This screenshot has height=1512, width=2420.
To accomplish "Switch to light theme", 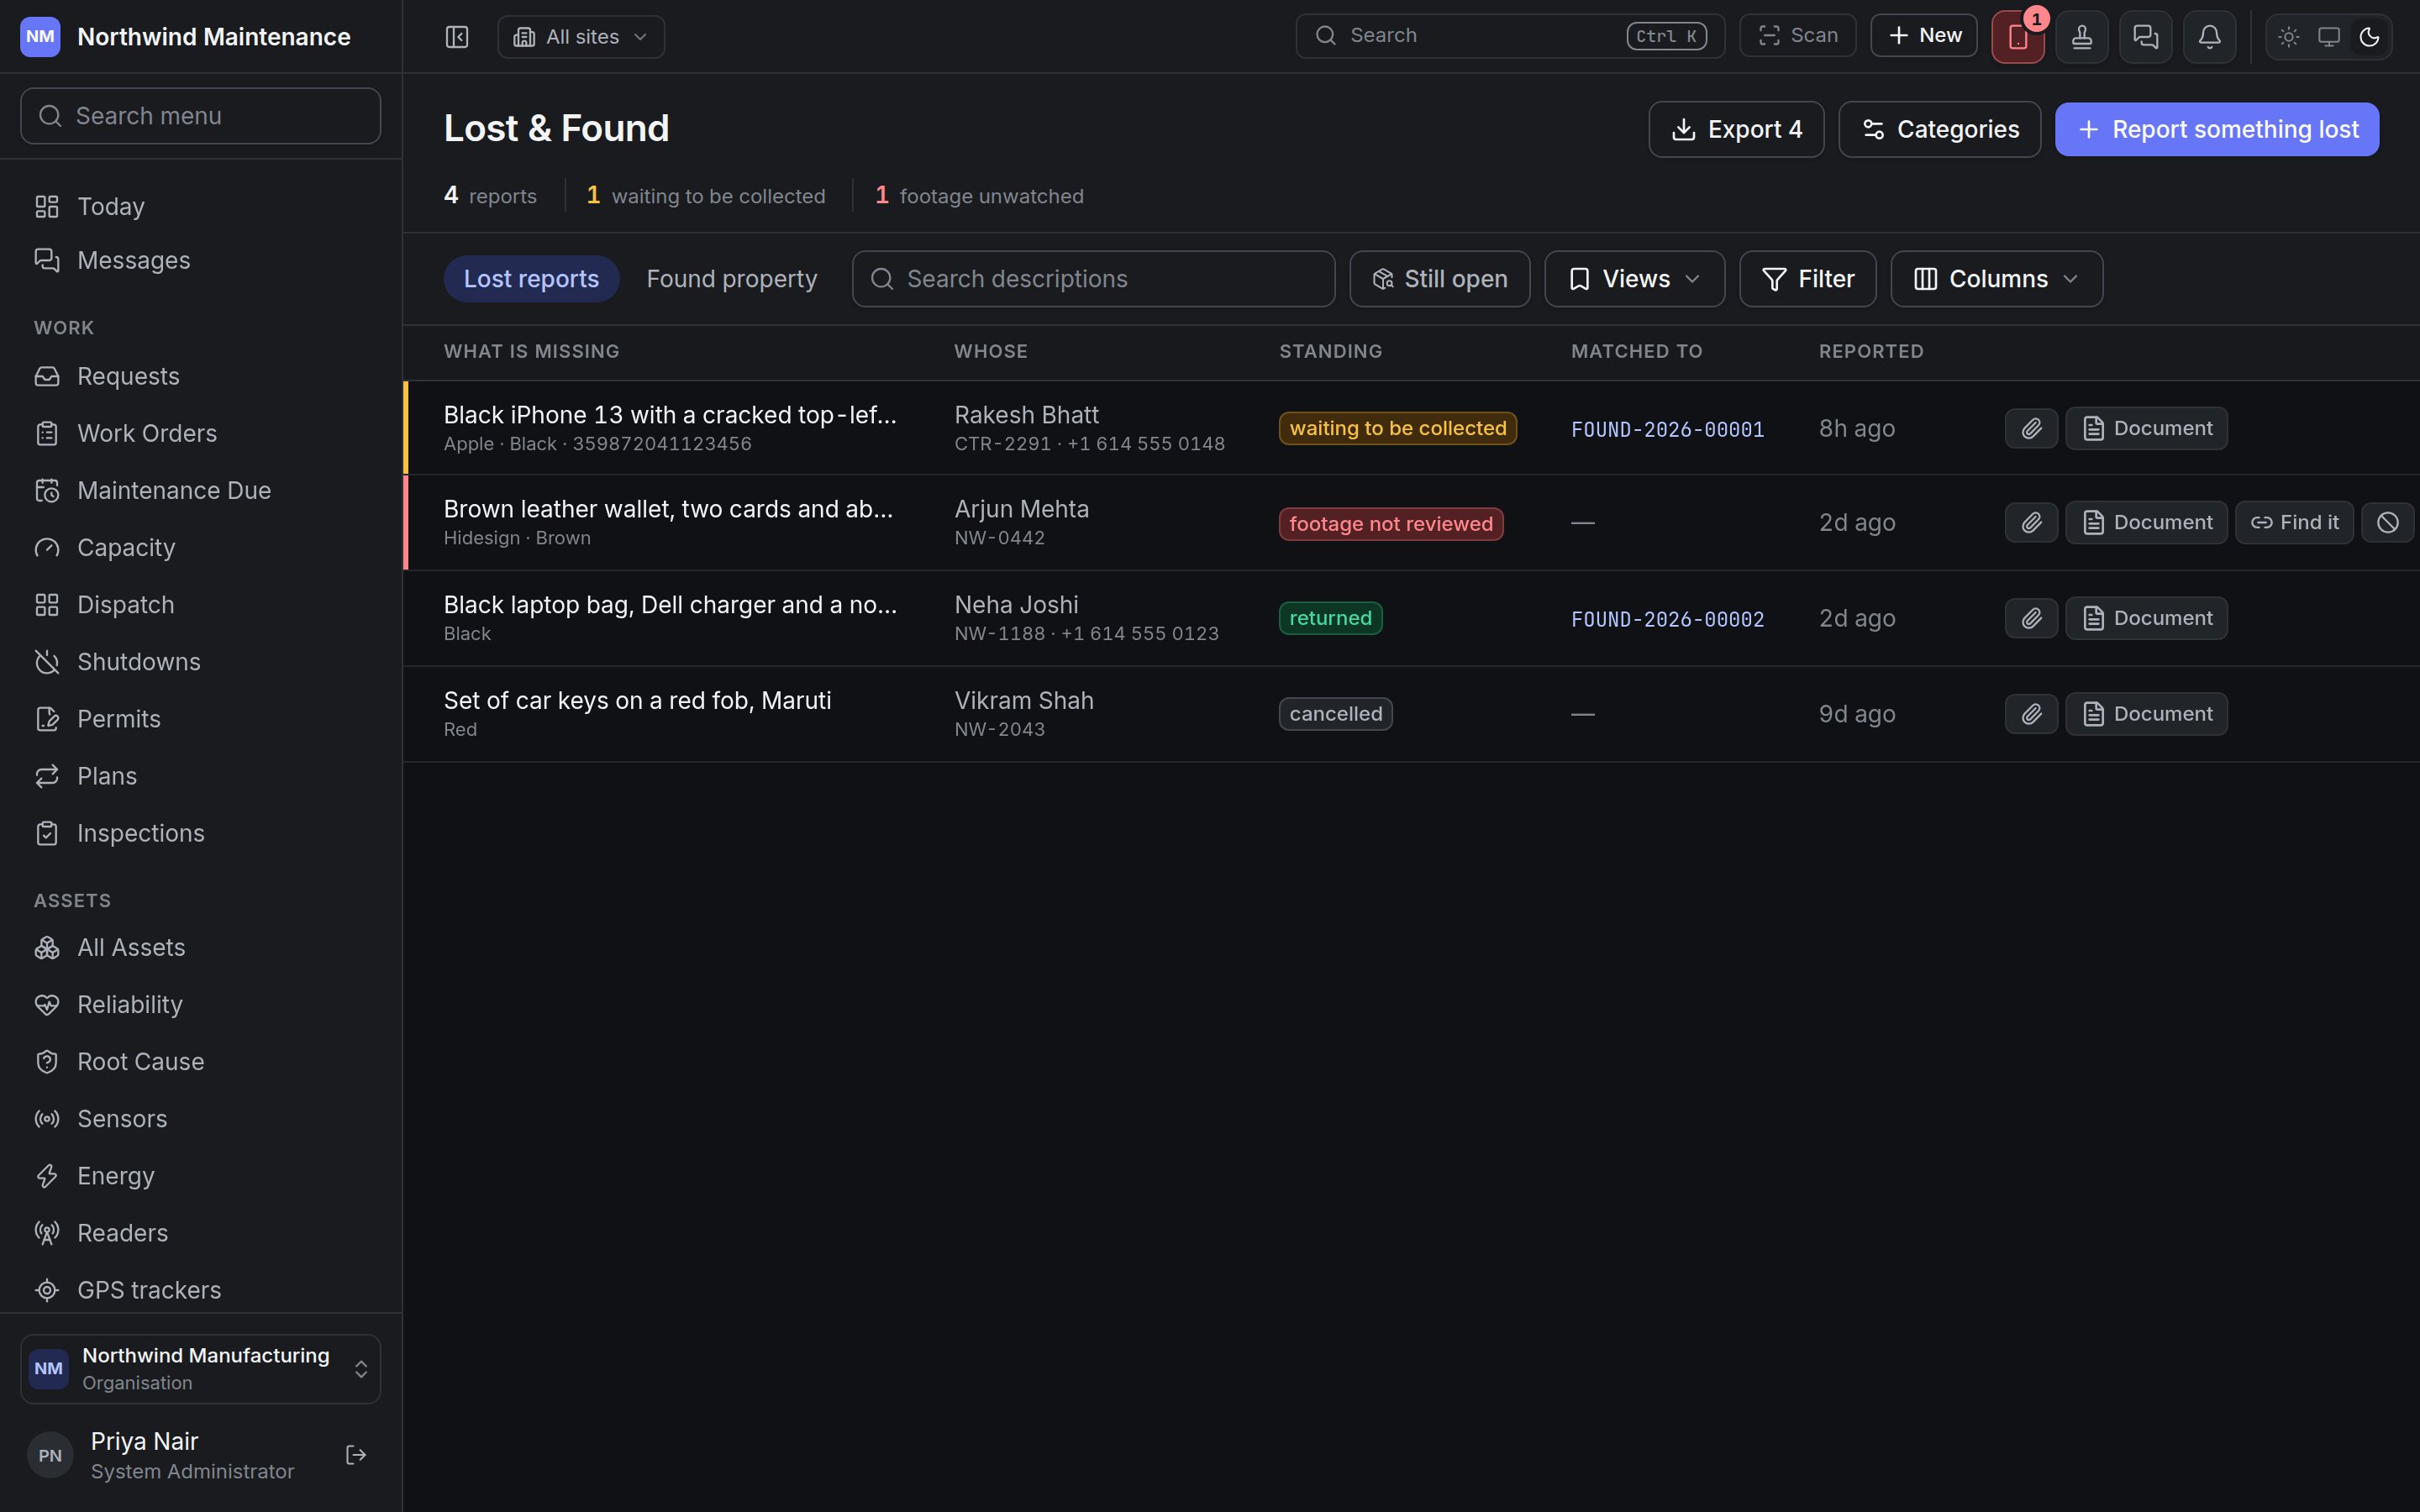I will coord(2289,37).
